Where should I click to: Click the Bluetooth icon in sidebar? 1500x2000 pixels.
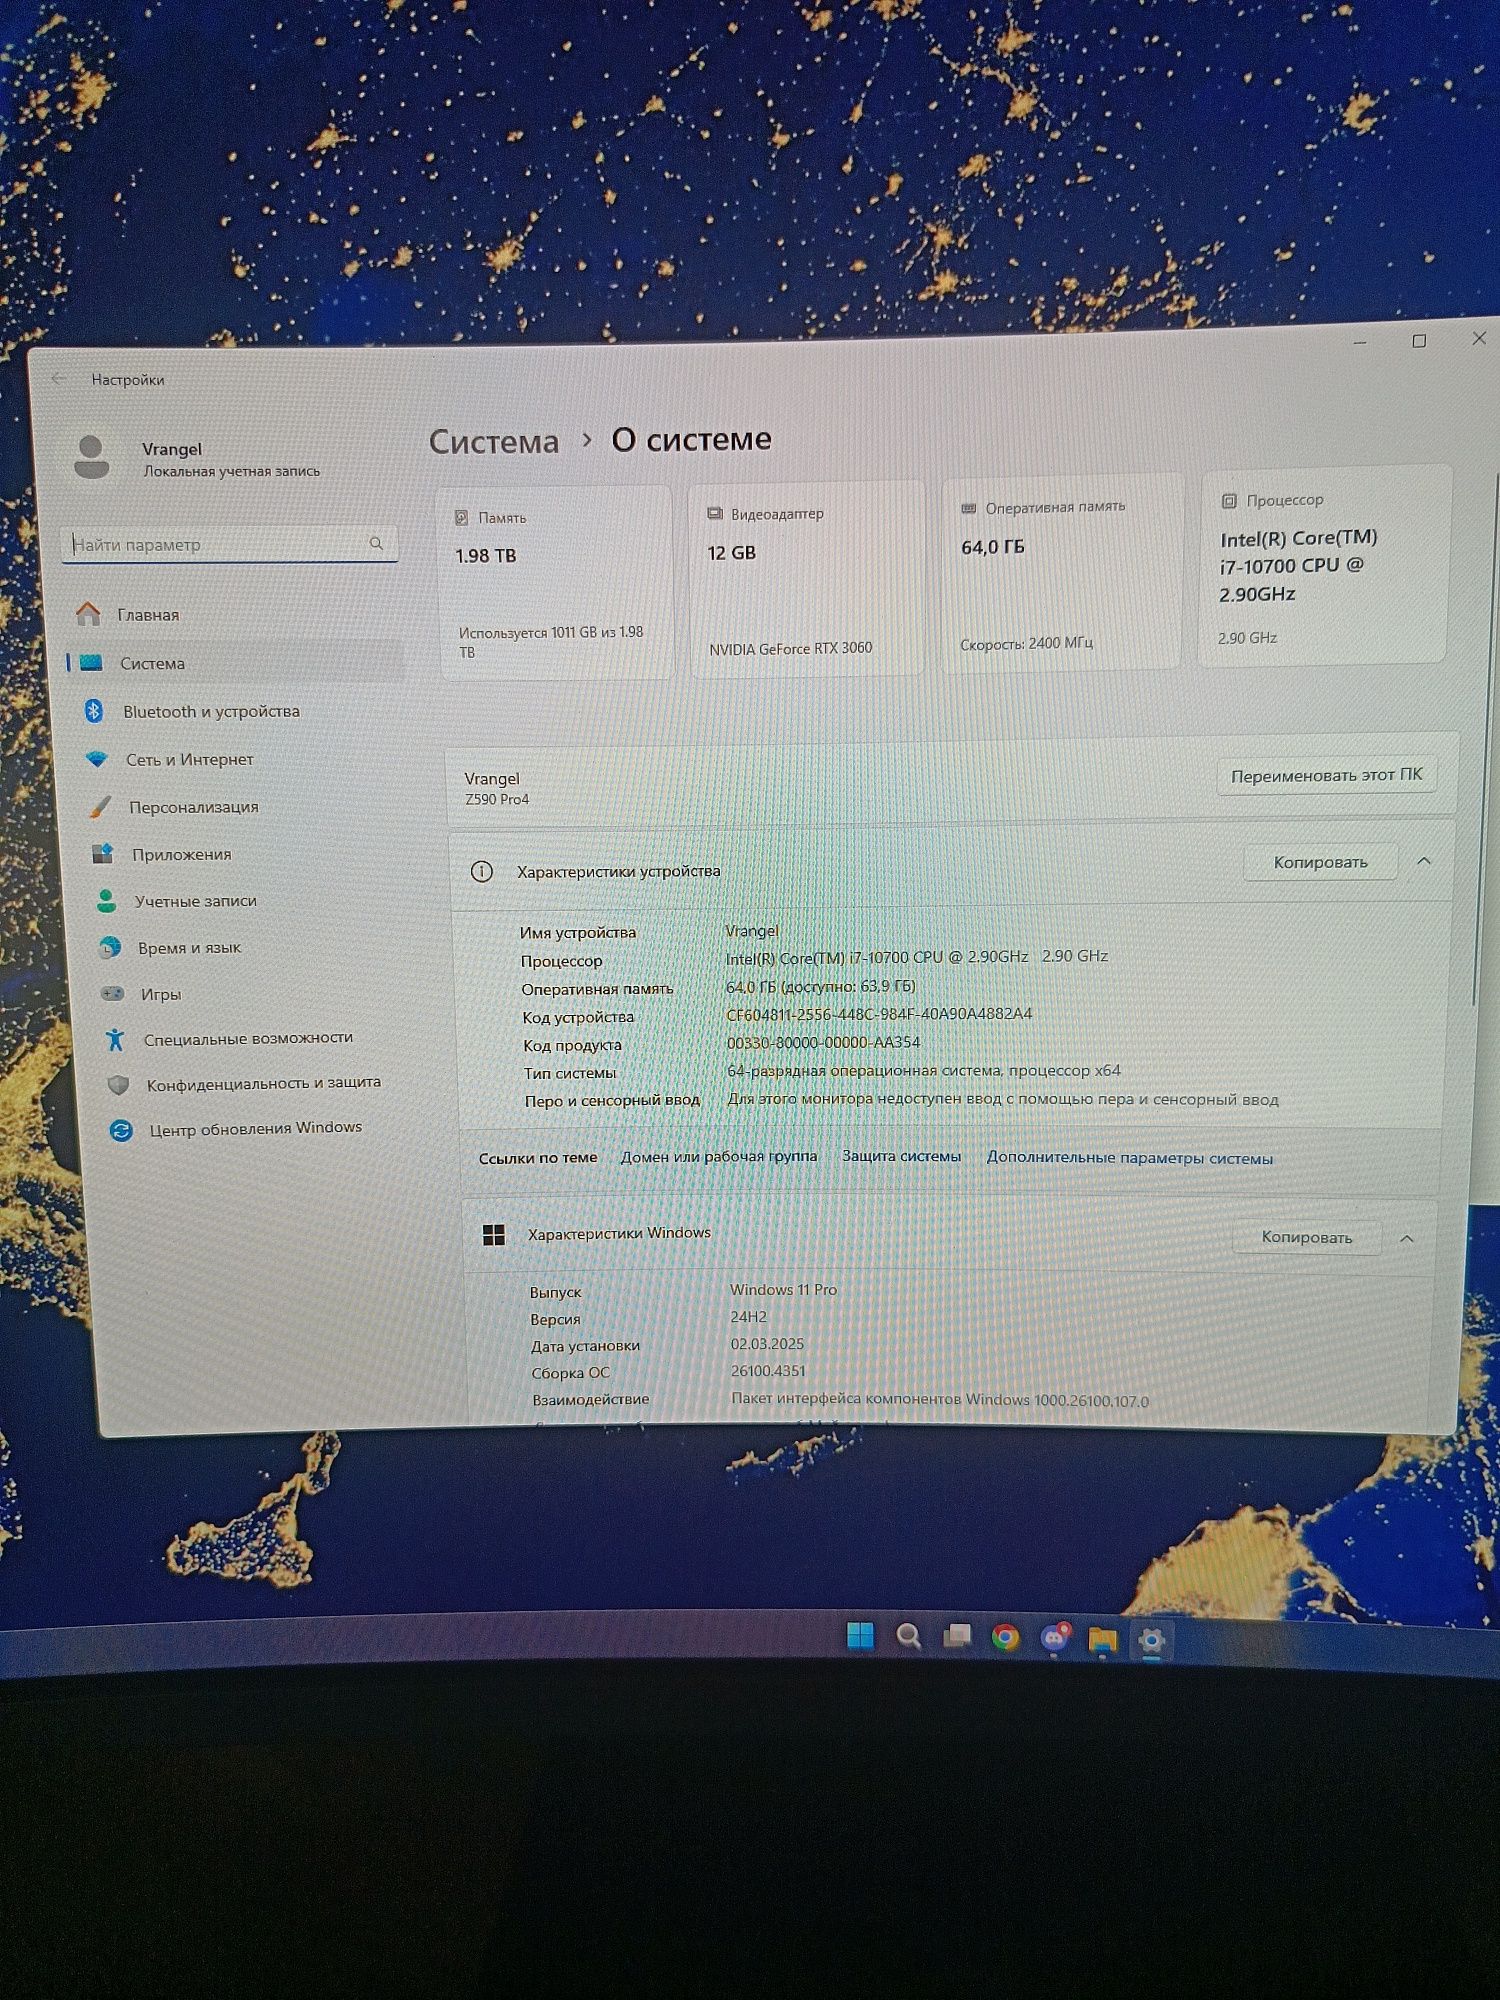pyautogui.click(x=94, y=710)
